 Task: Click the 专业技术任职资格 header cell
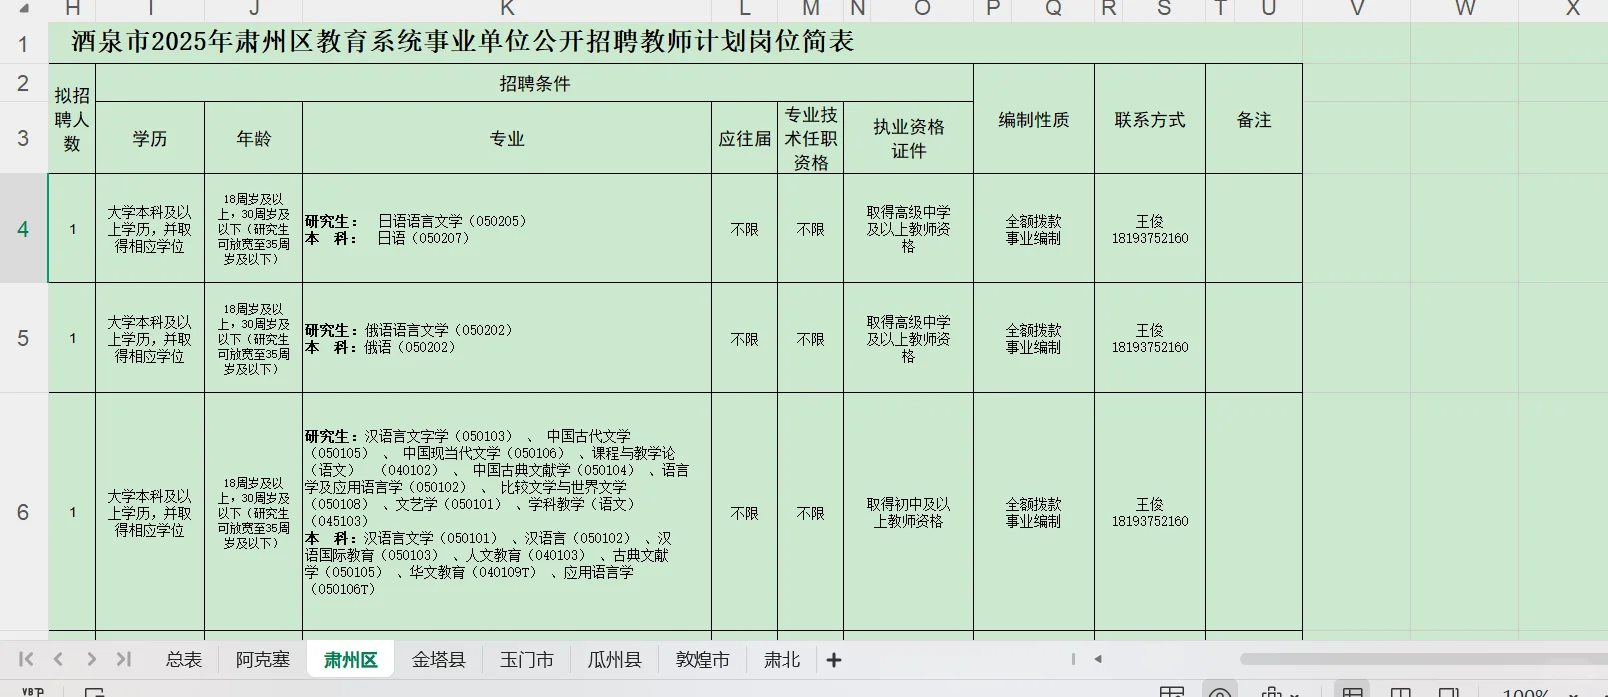click(811, 138)
